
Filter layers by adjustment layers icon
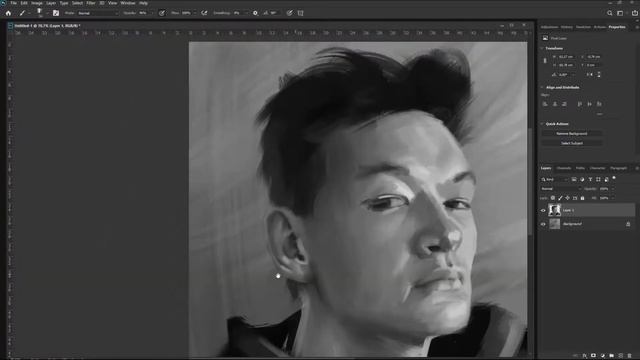582,179
